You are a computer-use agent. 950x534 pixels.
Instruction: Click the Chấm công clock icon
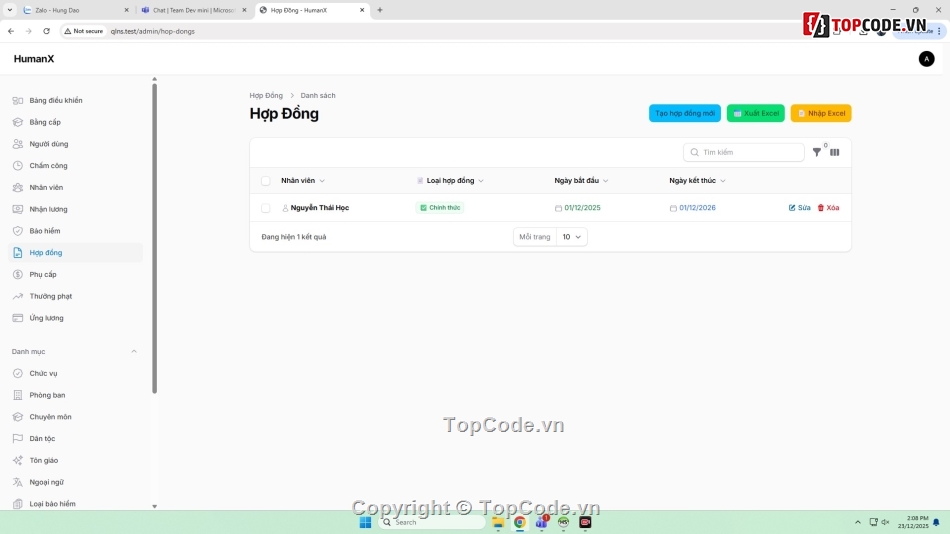18,165
